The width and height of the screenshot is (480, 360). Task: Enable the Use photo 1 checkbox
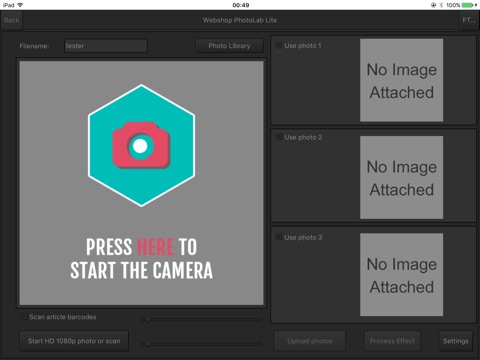(279, 45)
